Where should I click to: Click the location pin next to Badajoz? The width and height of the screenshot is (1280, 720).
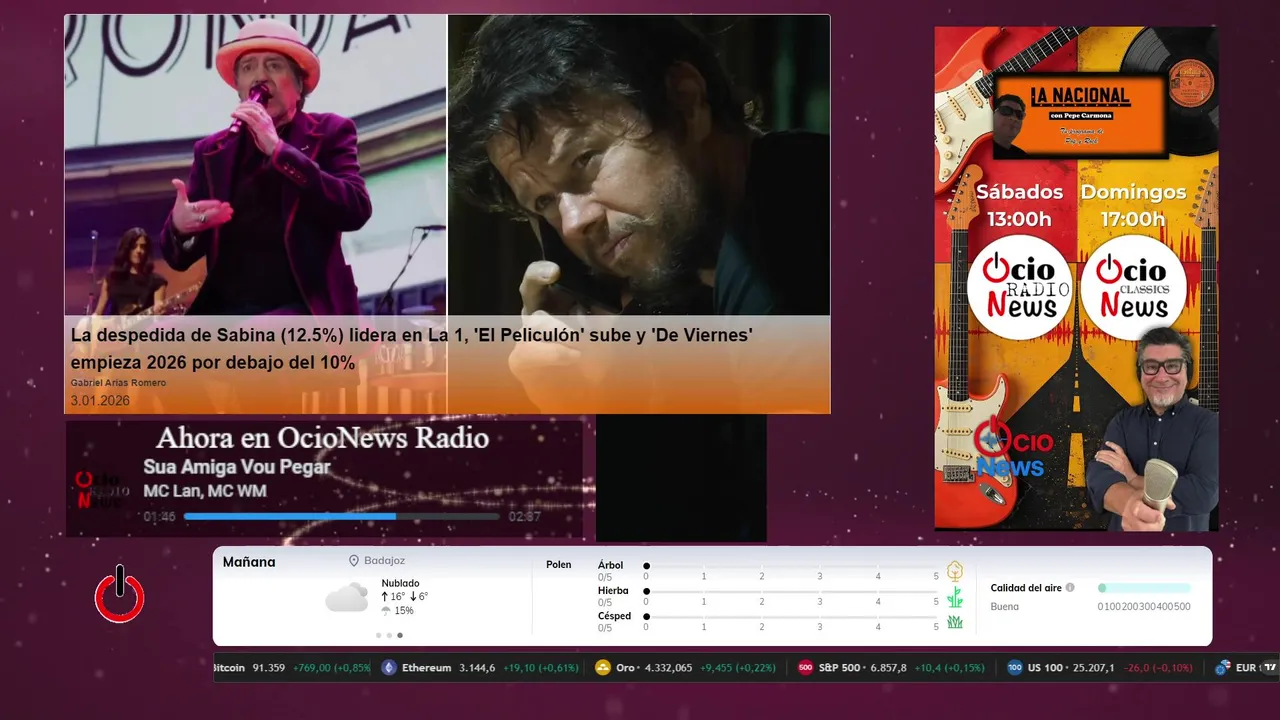pos(354,561)
